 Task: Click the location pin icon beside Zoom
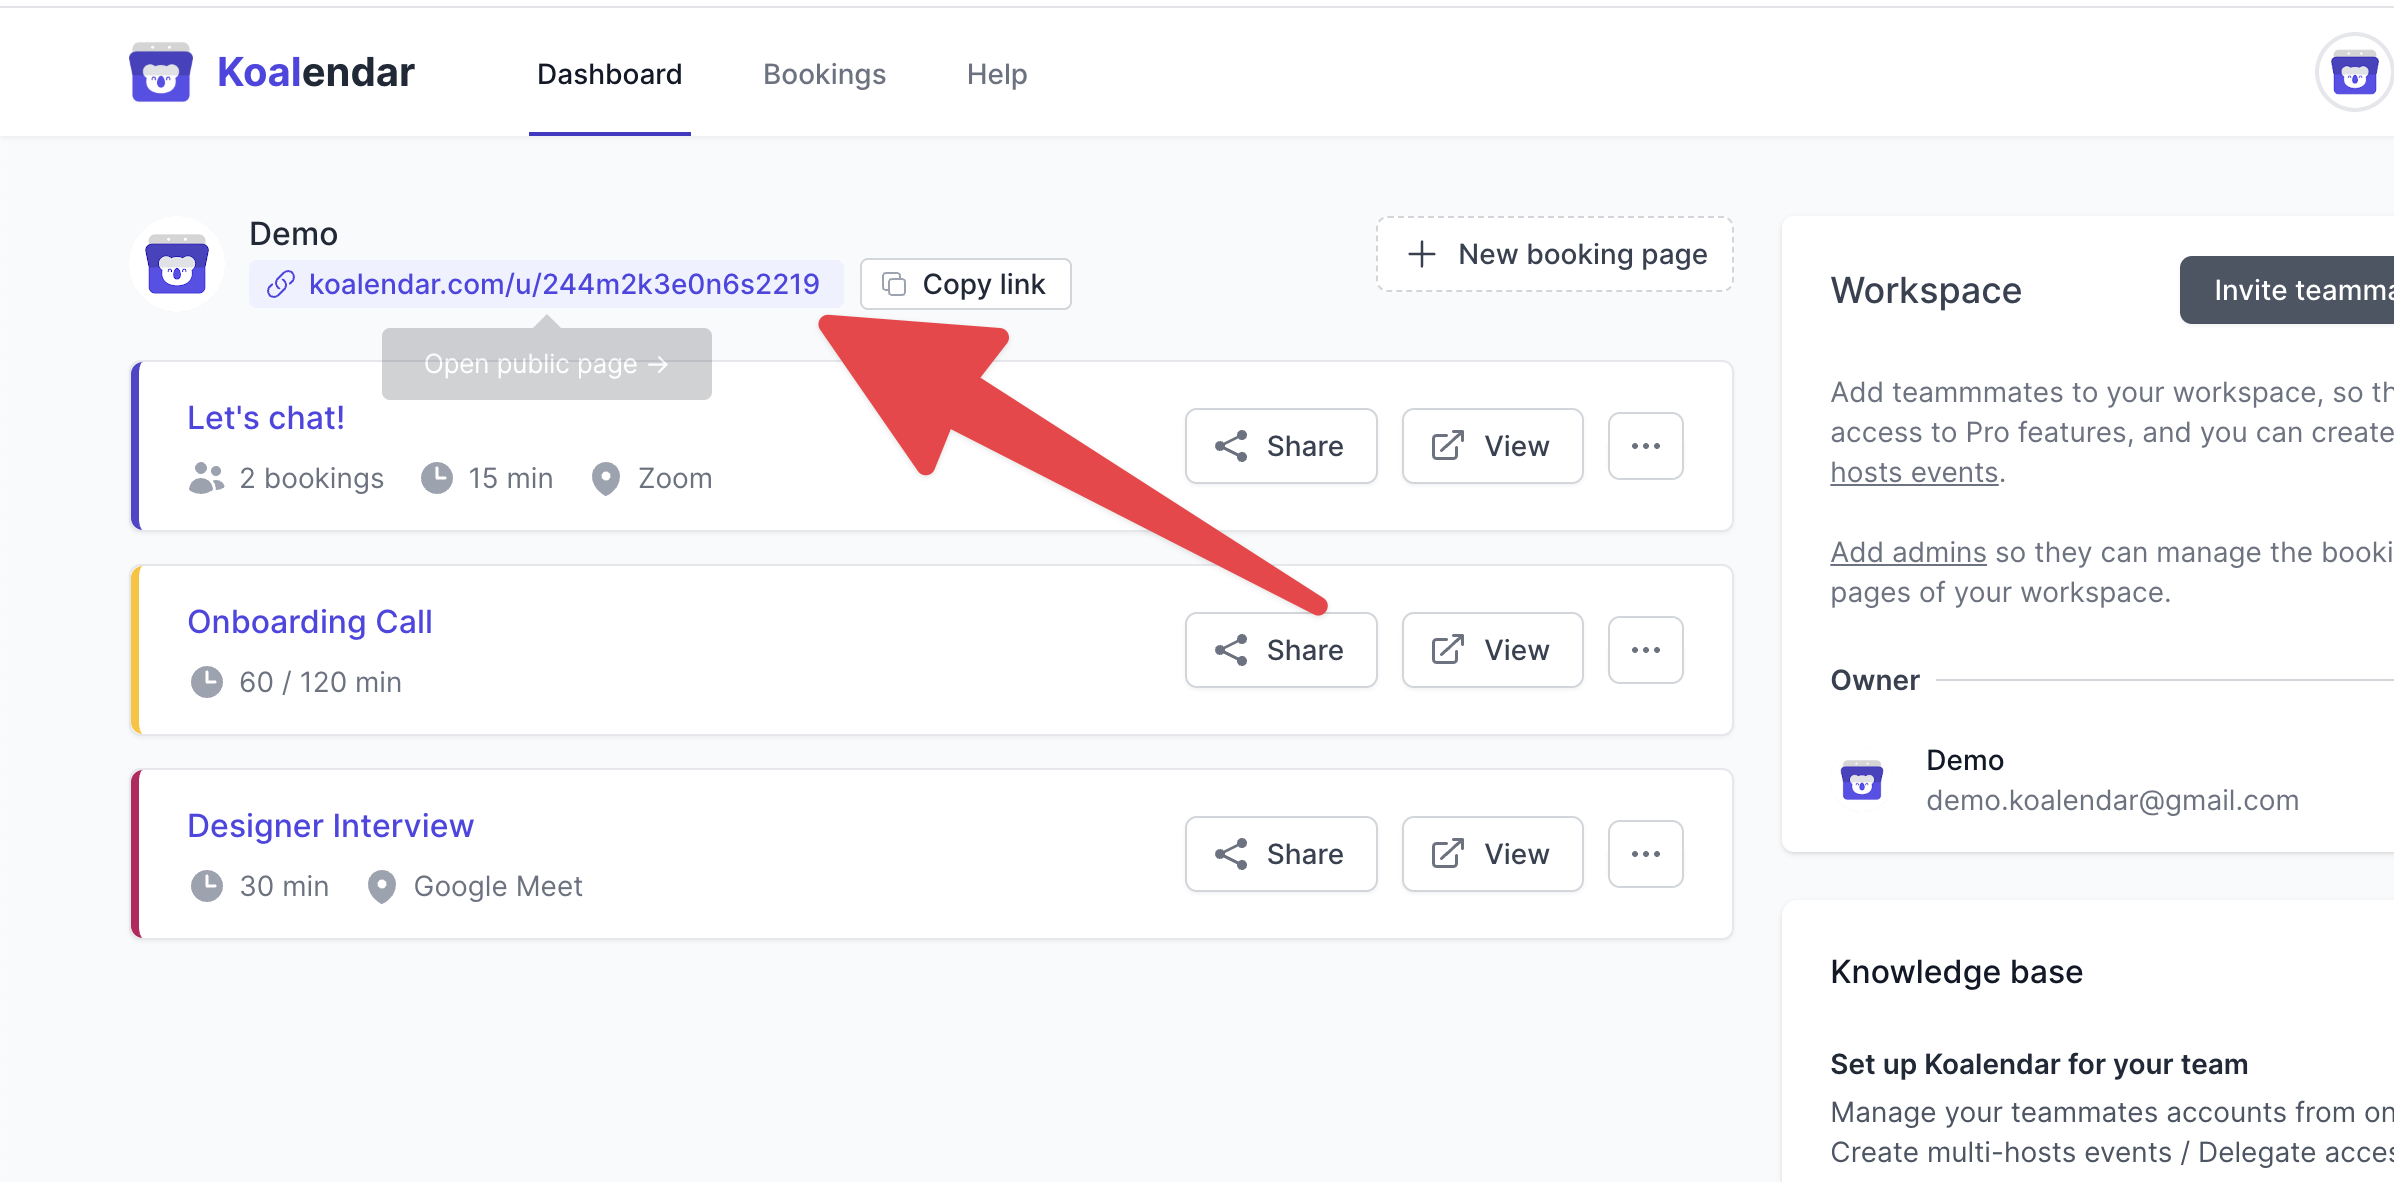pyautogui.click(x=605, y=478)
